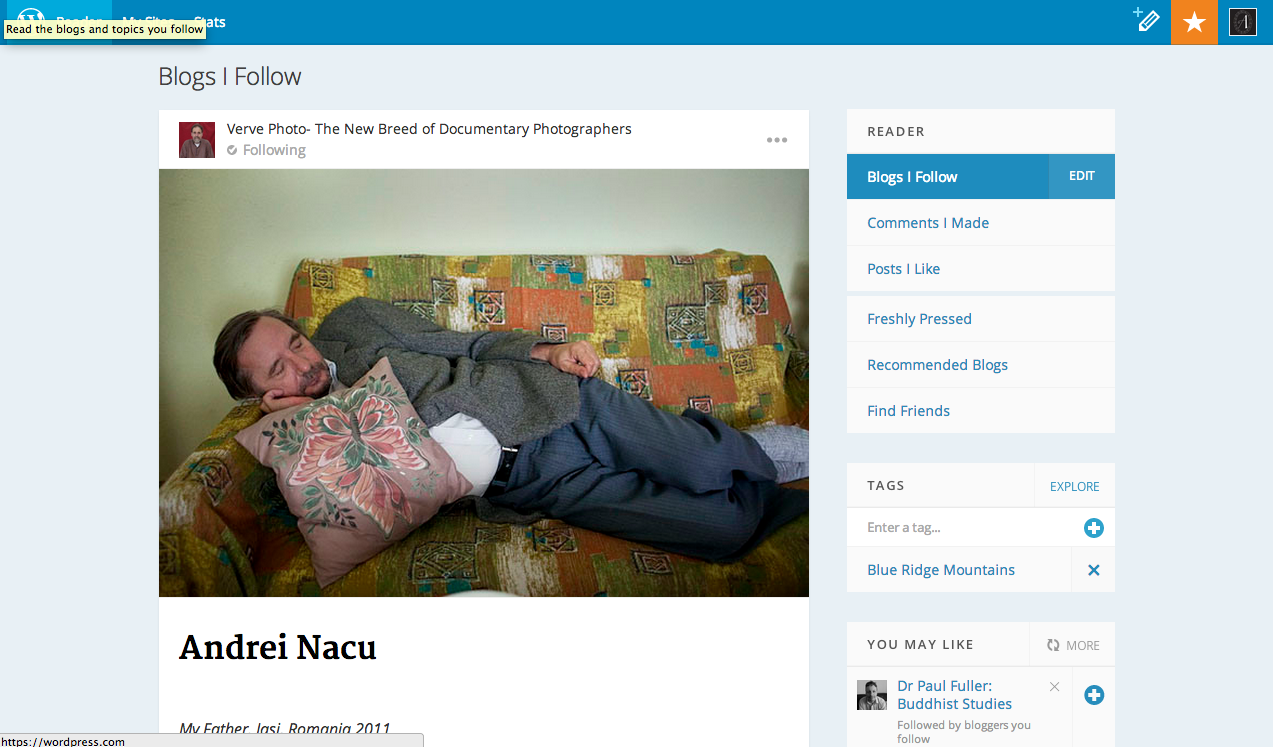Click the plus icon to add a tag
Screen dimensions: 1273x747
(1093, 528)
